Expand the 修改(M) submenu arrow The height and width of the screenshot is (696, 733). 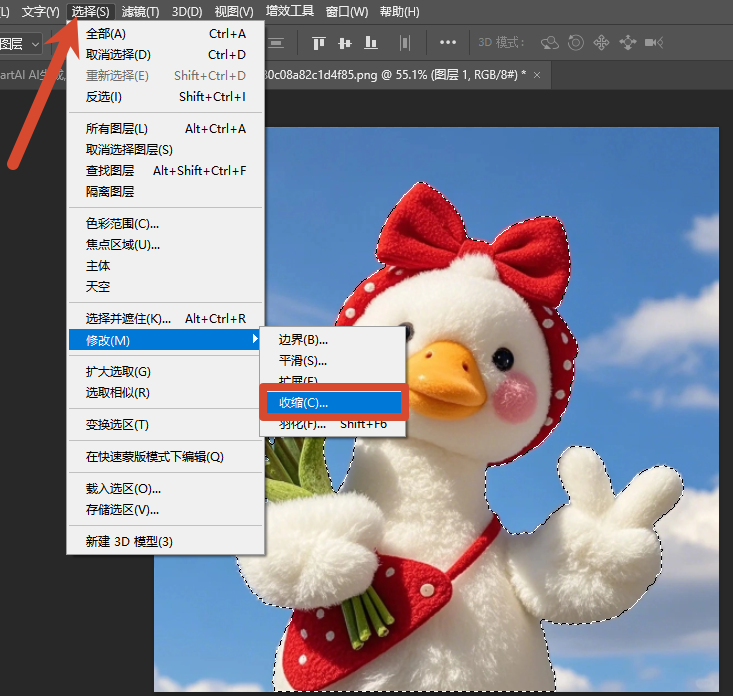click(x=255, y=338)
